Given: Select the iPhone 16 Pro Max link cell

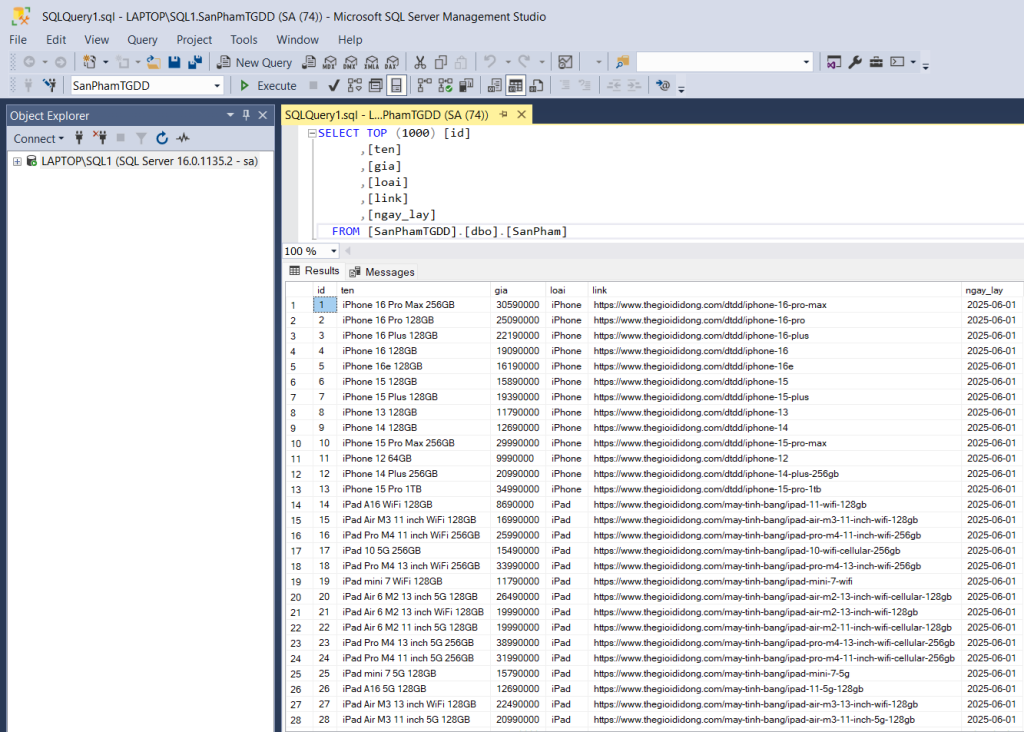Looking at the screenshot, I should coord(709,305).
